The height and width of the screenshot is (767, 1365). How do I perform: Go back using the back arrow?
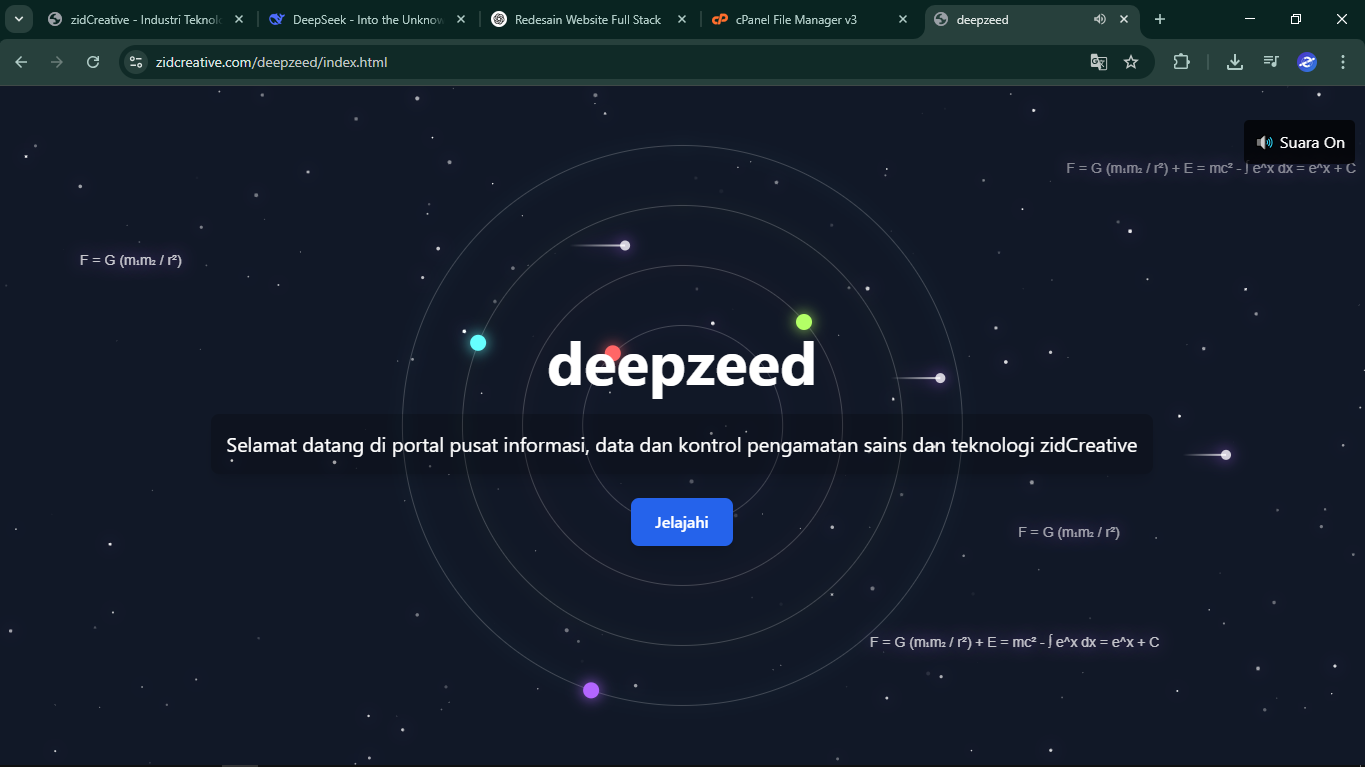pos(22,62)
